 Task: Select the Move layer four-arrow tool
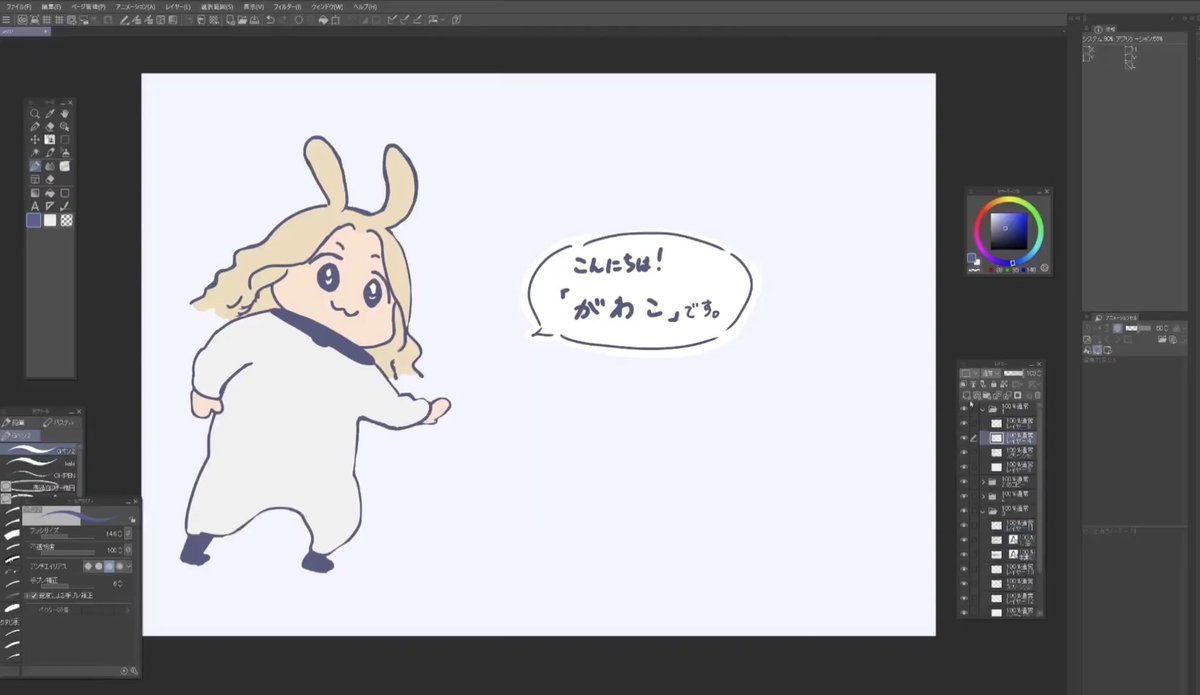[x=34, y=140]
